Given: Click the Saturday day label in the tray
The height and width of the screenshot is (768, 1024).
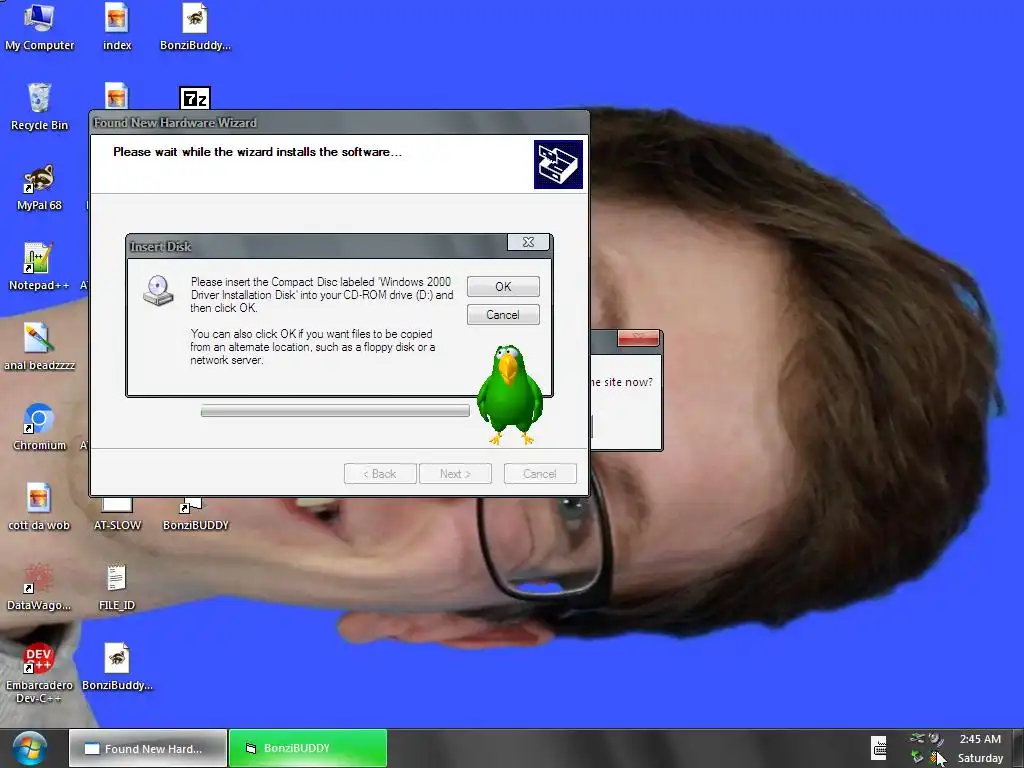Looking at the screenshot, I should [980, 758].
